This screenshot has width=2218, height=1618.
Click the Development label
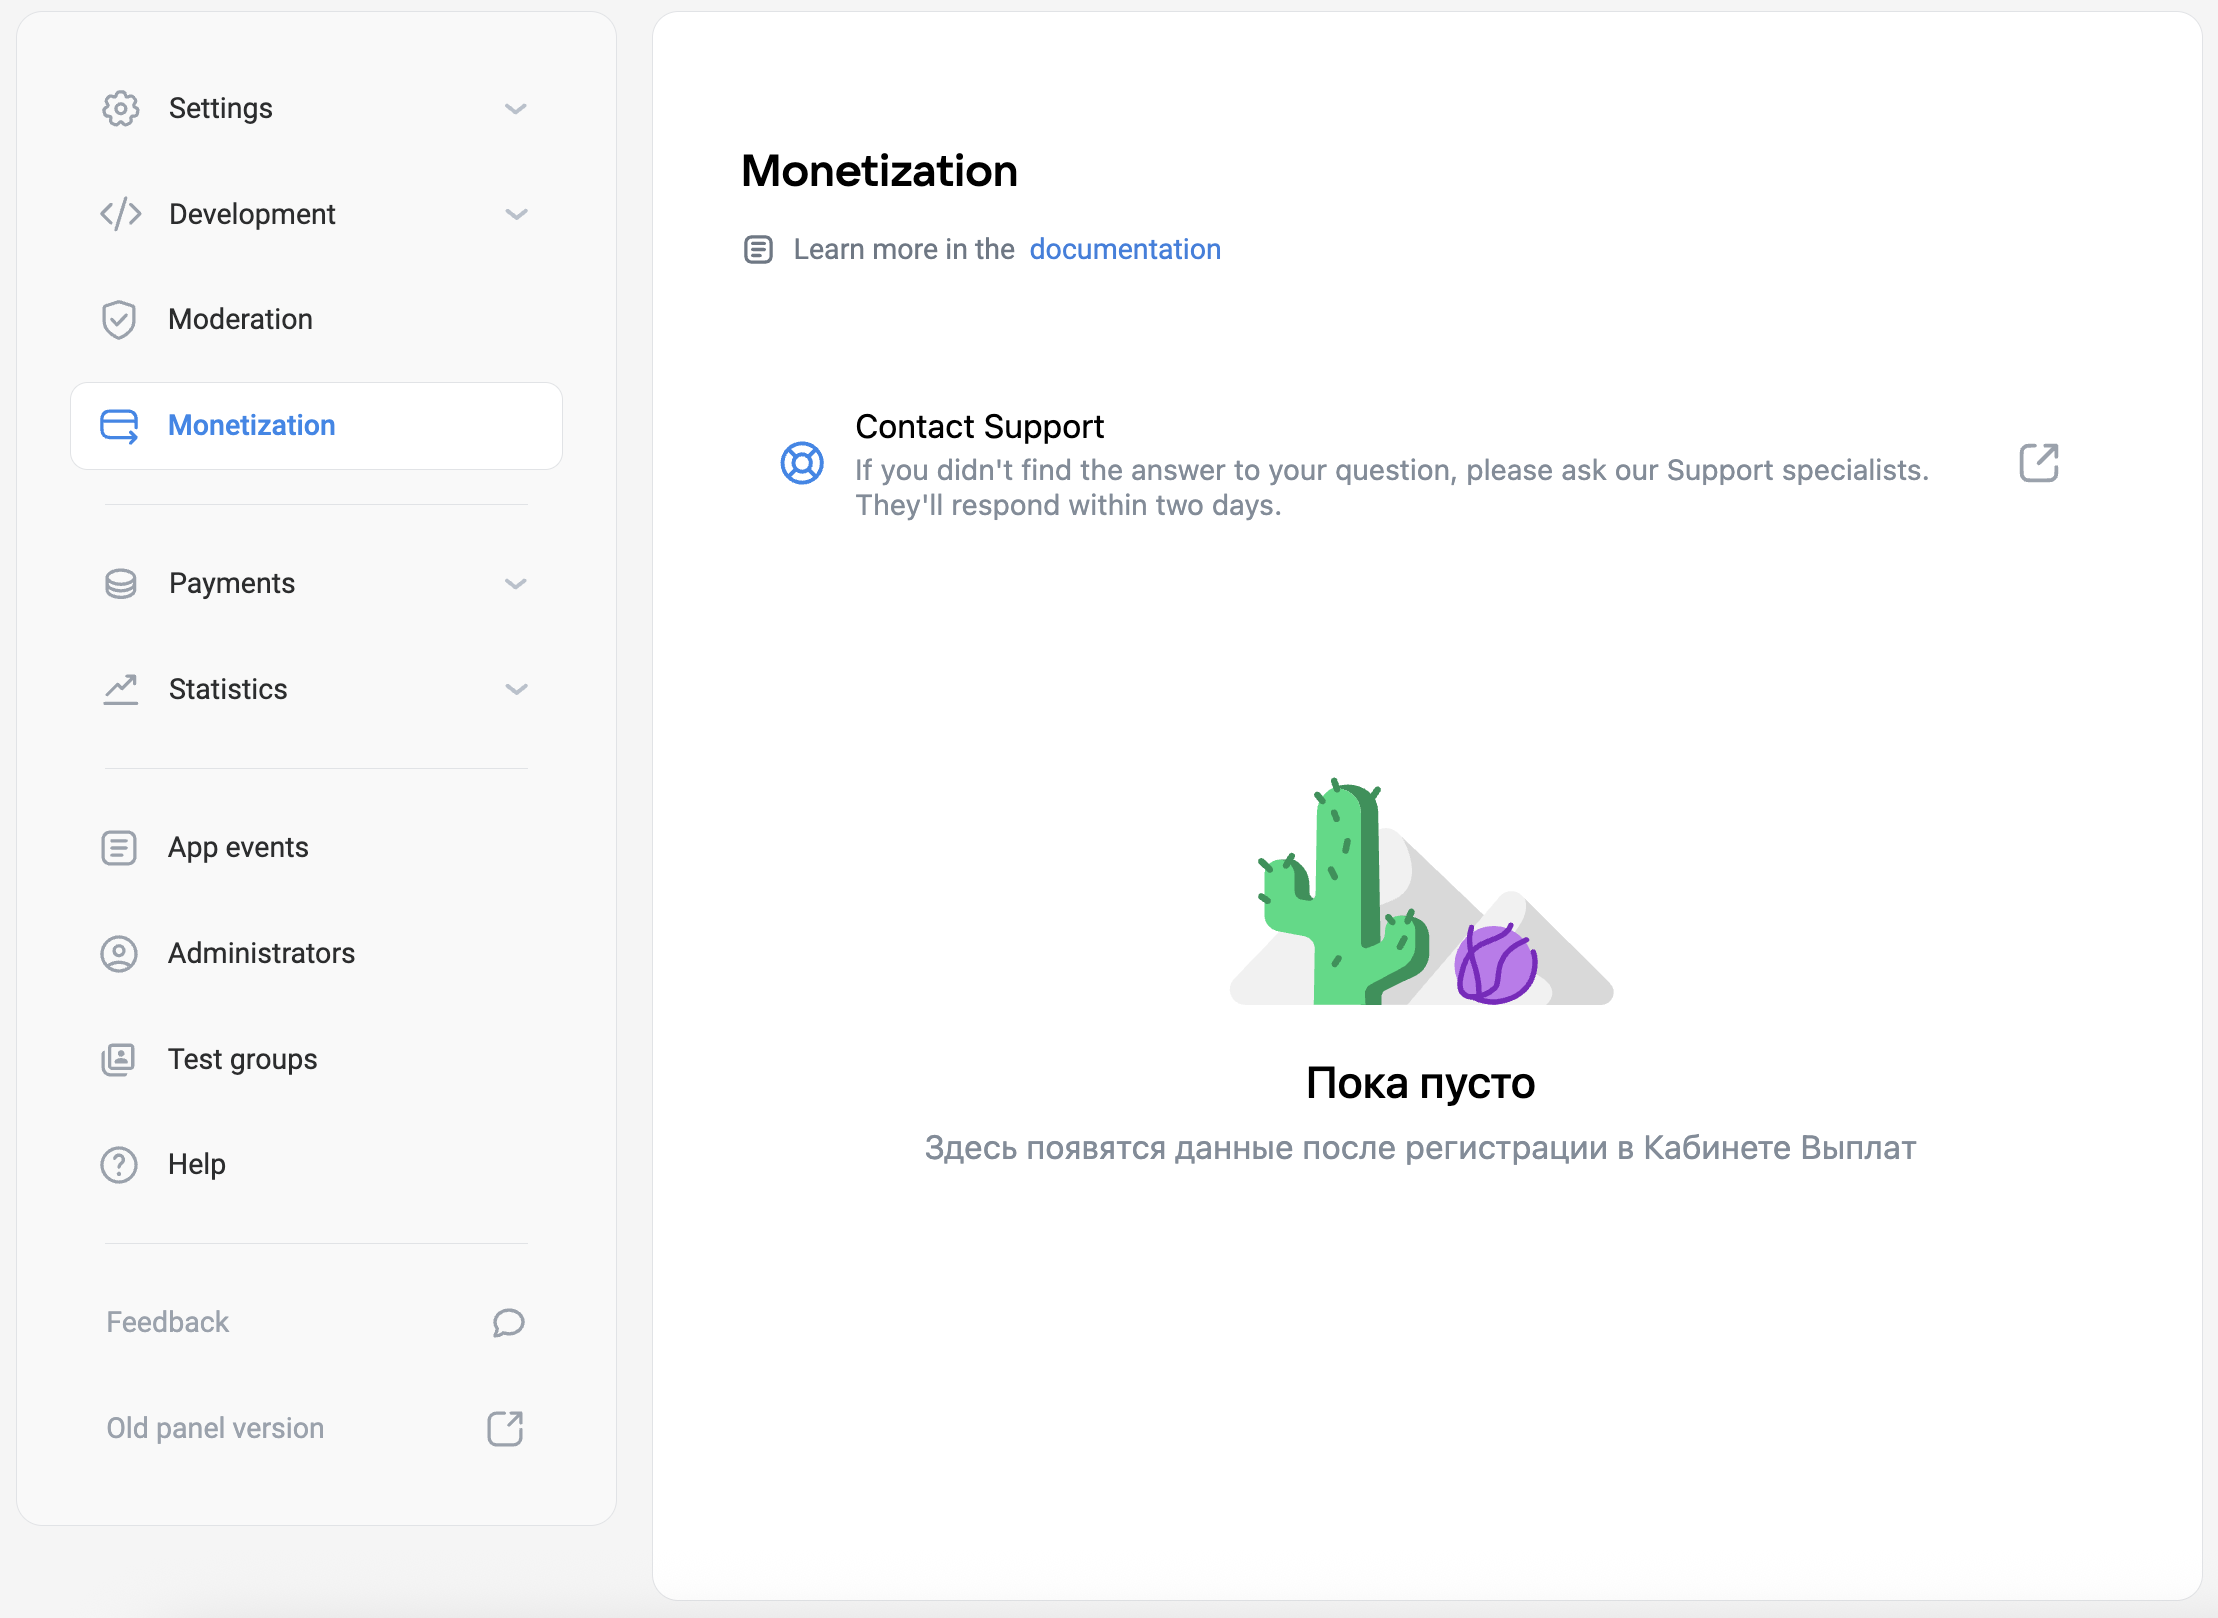coord(252,214)
